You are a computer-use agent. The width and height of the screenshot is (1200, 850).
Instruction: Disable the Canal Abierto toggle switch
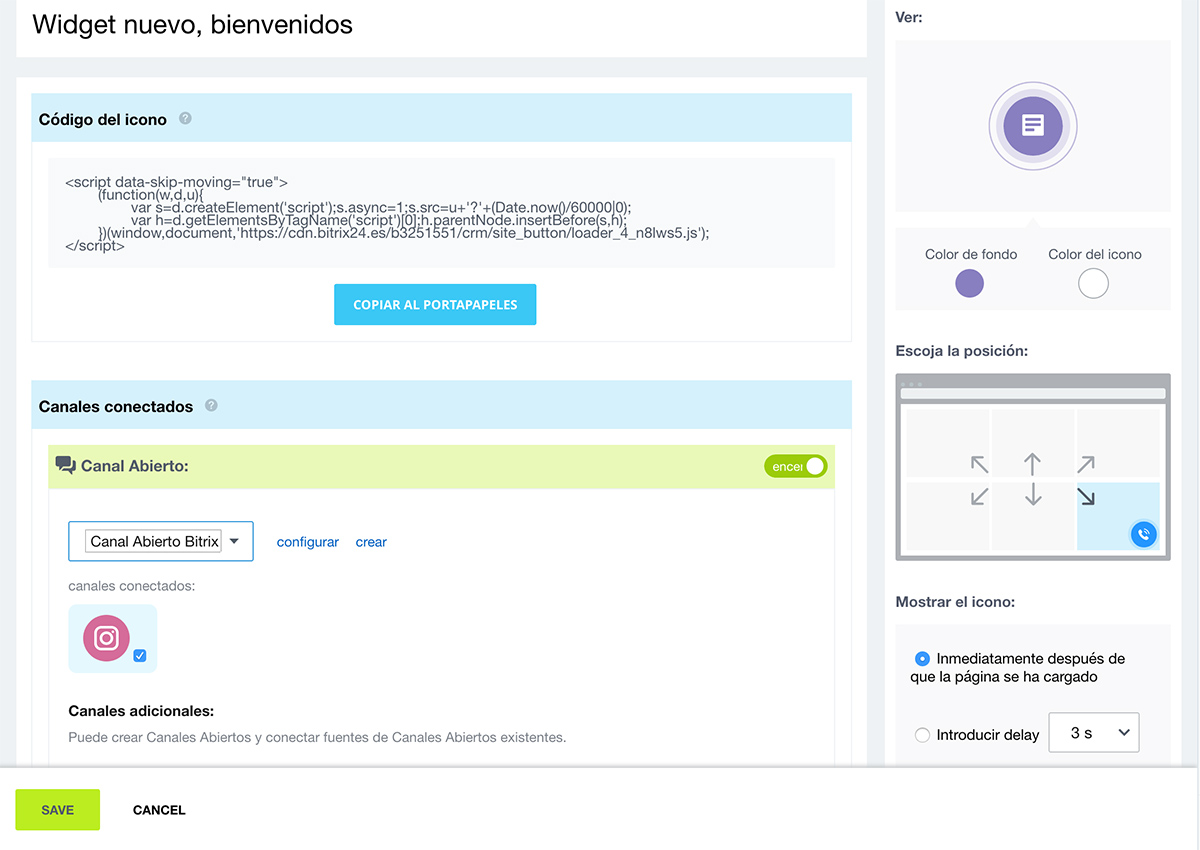(796, 466)
